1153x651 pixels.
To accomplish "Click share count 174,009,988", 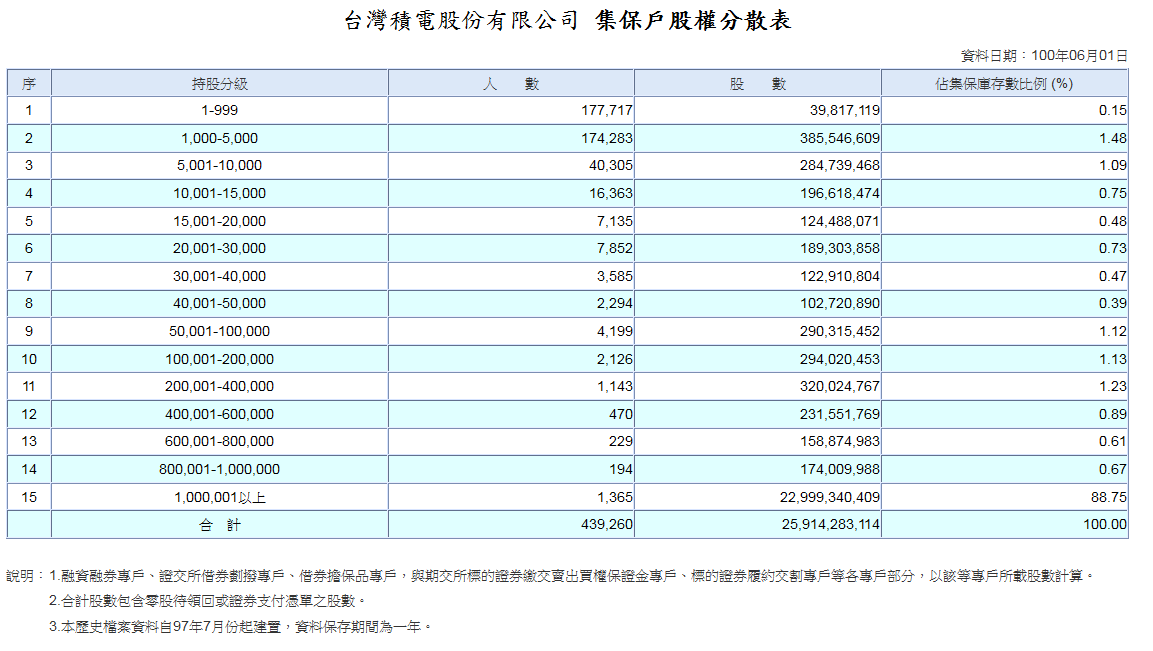I will pos(840,470).
